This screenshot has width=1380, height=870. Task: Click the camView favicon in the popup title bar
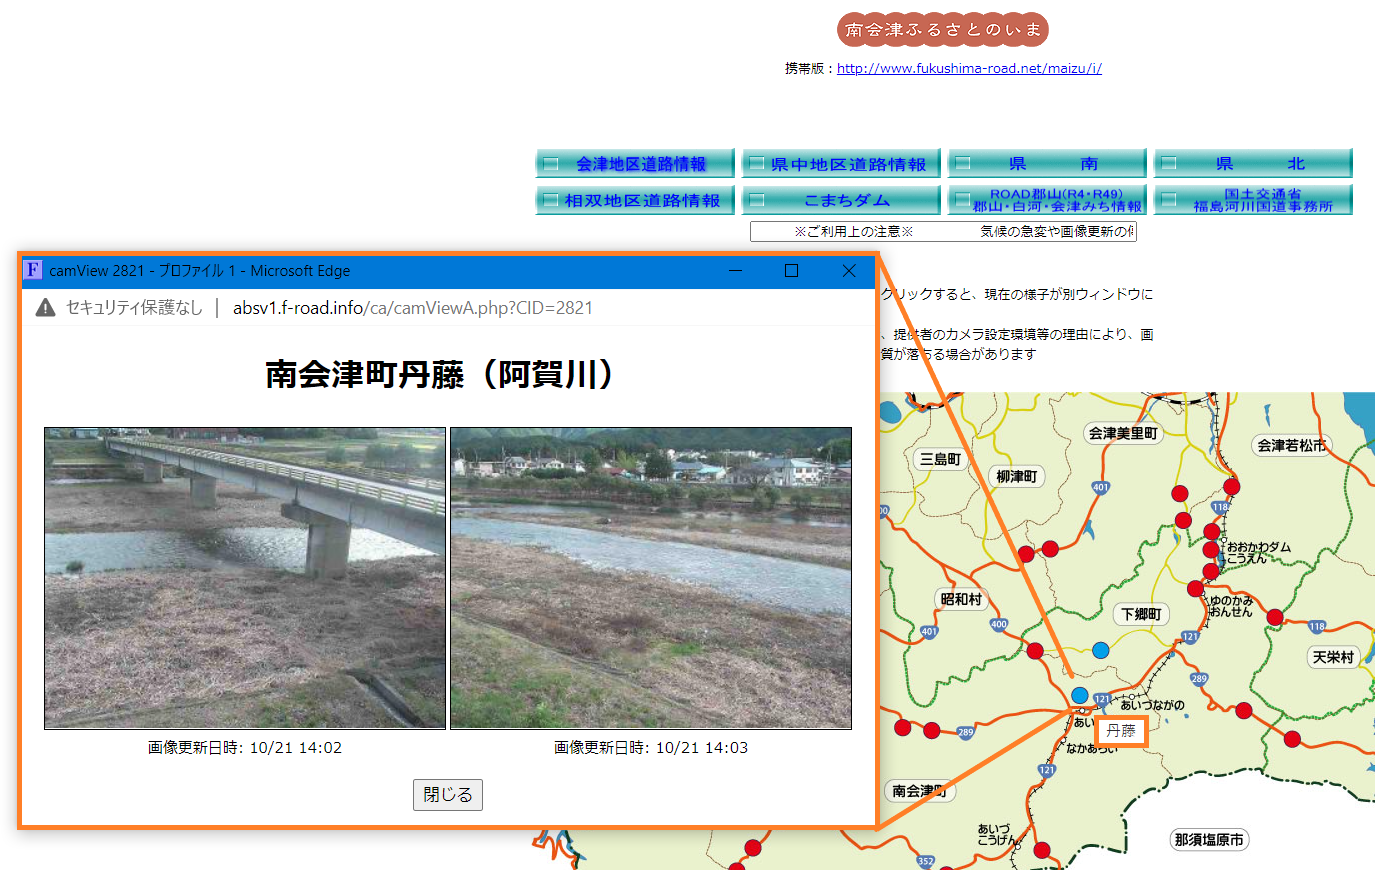pyautogui.click(x=31, y=270)
